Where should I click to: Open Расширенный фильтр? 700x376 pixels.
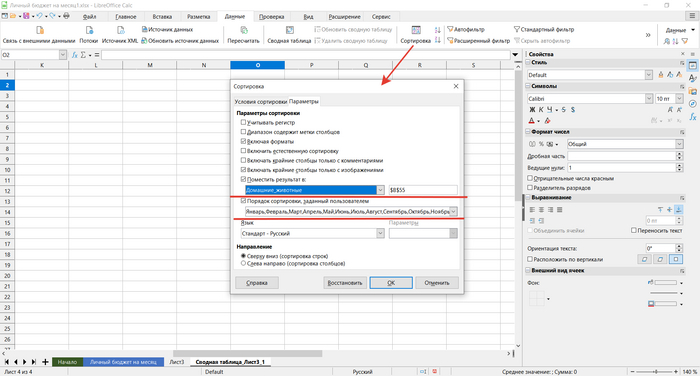click(478, 41)
